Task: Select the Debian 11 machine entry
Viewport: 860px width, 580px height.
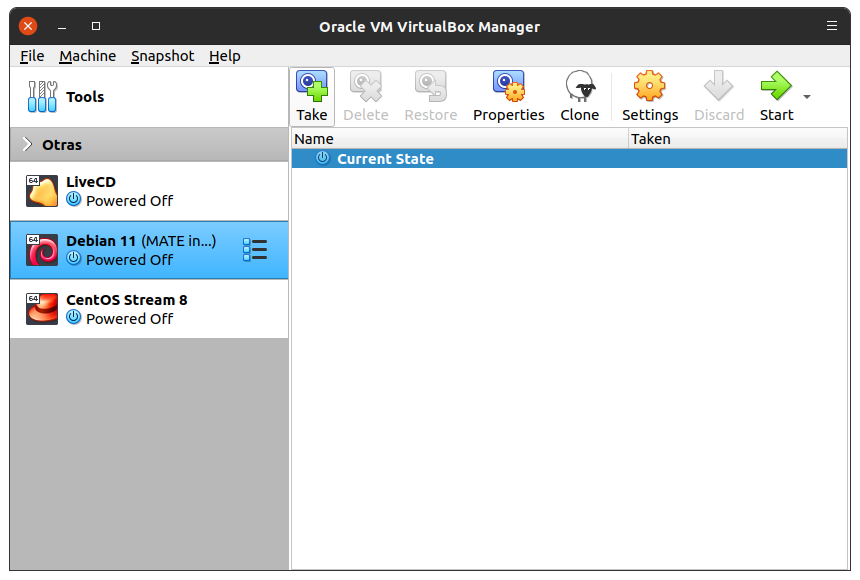Action: [x=140, y=250]
